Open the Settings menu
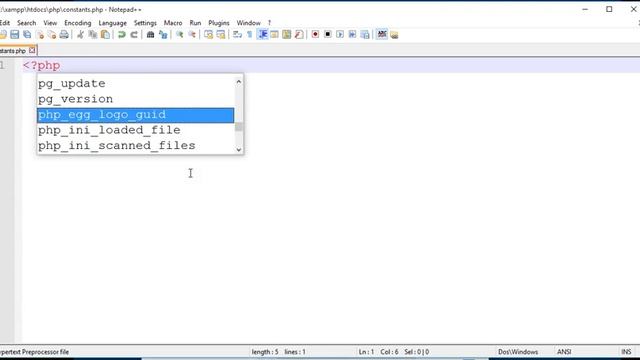Image resolution: width=640 pixels, height=360 pixels. (x=145, y=23)
